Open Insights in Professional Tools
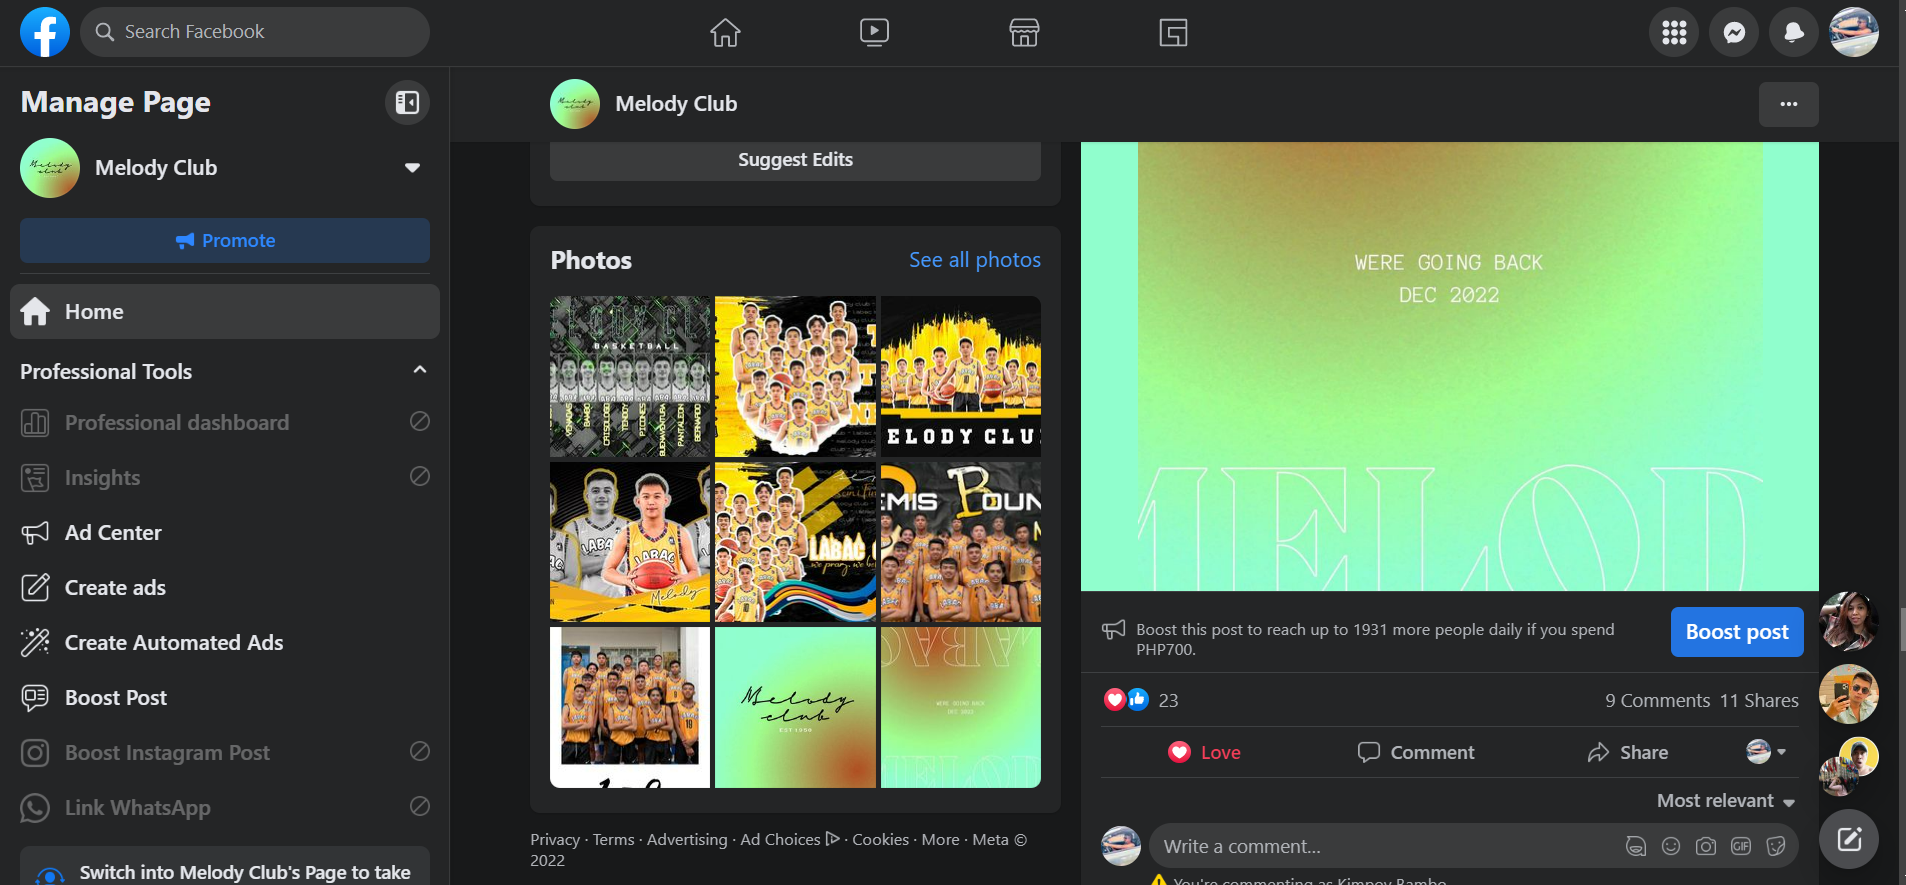The height and width of the screenshot is (885, 1906). point(225,478)
